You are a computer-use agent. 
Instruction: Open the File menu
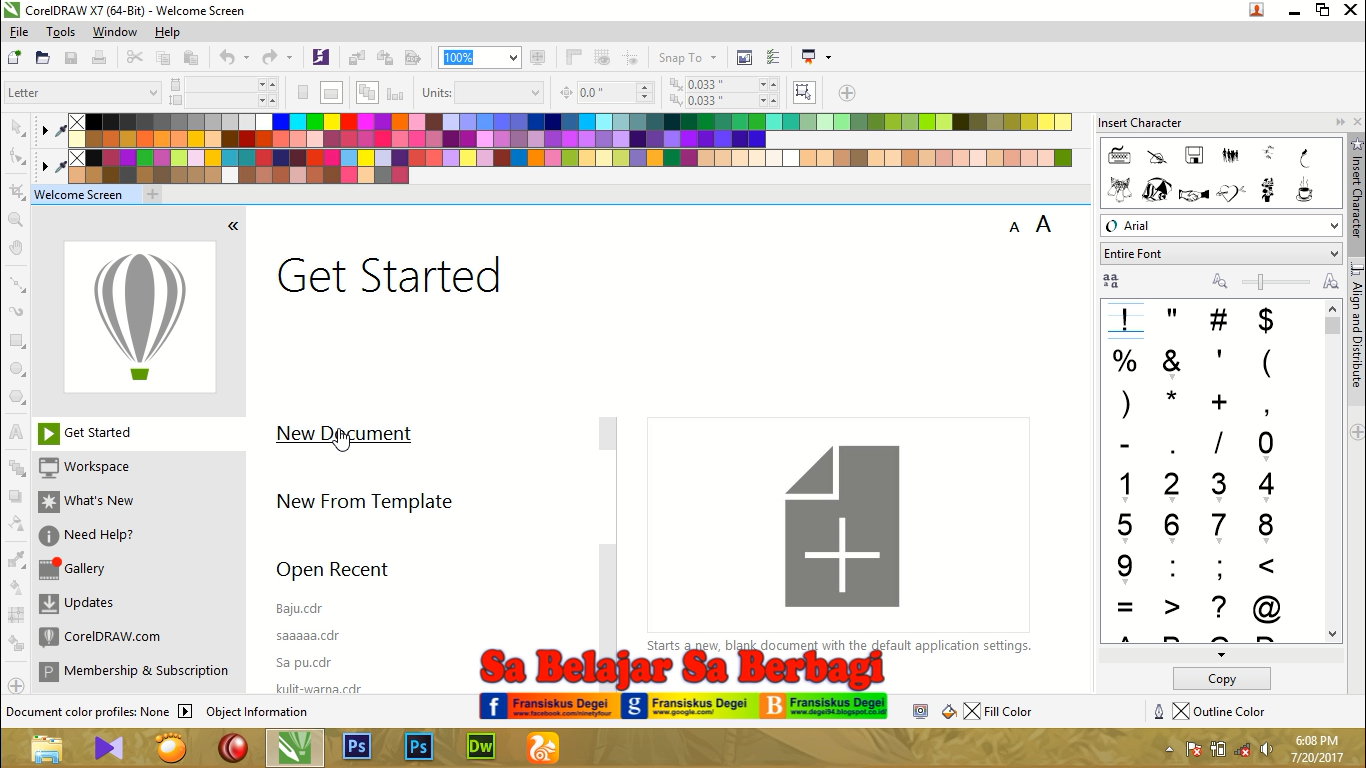19,32
